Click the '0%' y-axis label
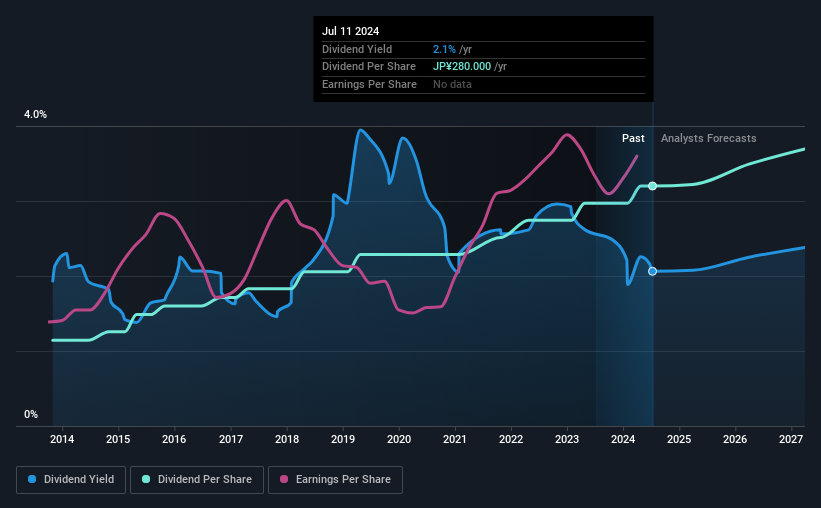 click(31, 414)
